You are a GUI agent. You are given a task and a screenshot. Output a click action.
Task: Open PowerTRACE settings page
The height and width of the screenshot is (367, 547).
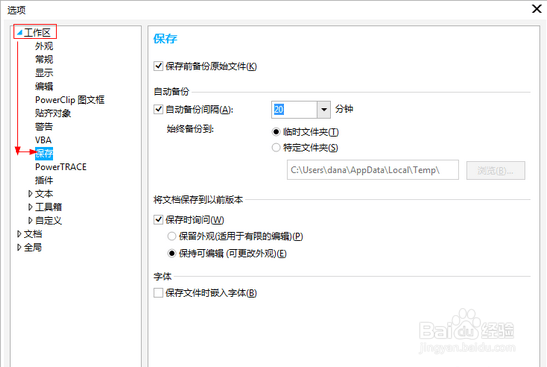(61, 167)
